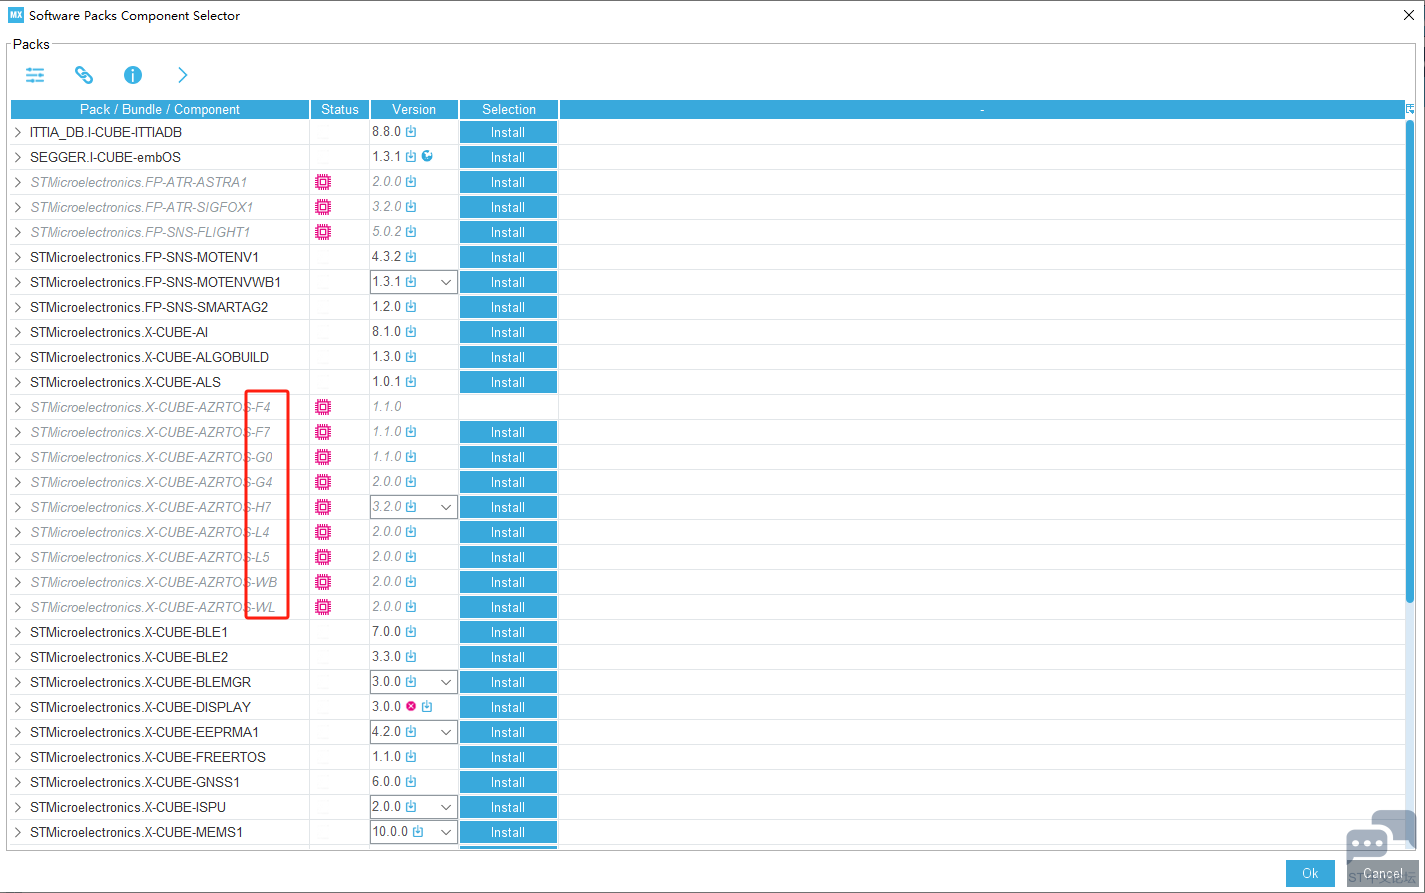This screenshot has height=893, width=1425.
Task: Expand the FP-SNS-SMARTAG2 pack row
Action: click(18, 307)
